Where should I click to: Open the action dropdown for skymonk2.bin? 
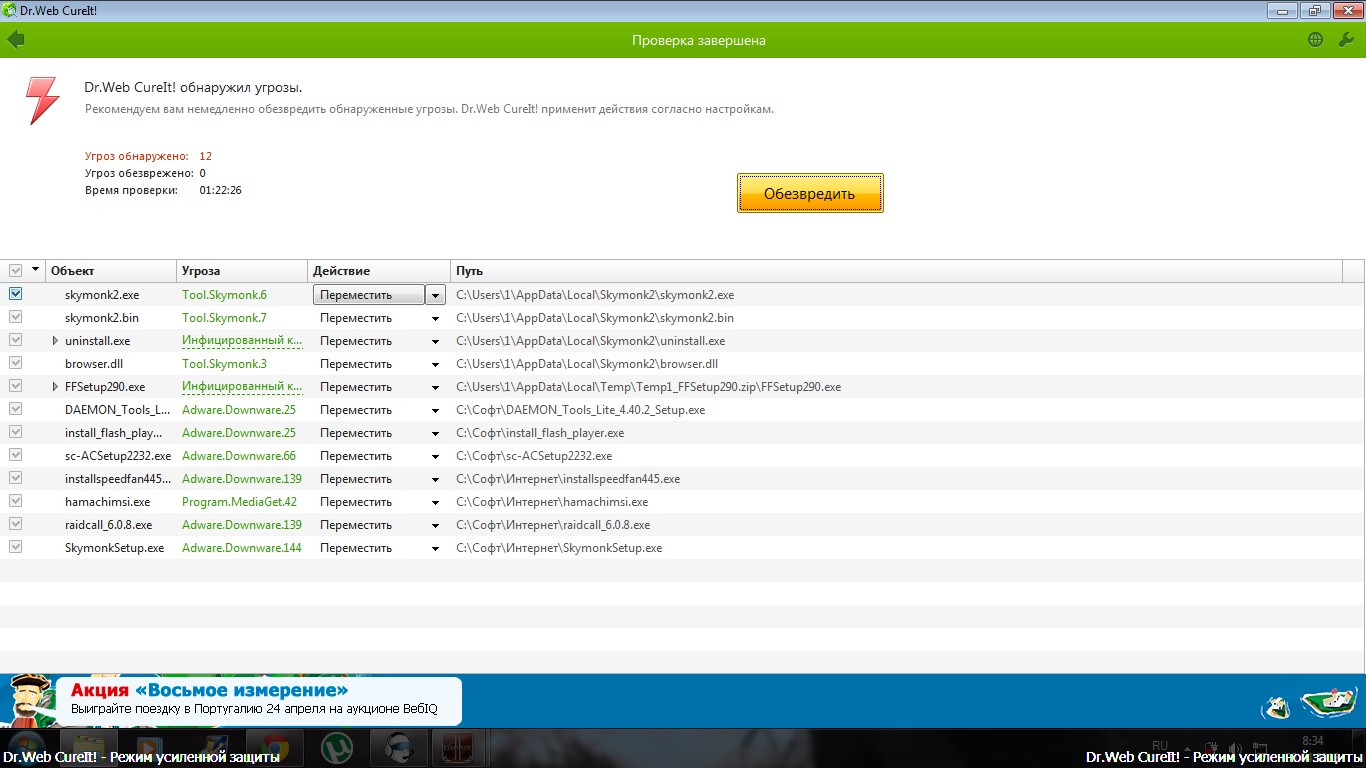pyautogui.click(x=435, y=318)
